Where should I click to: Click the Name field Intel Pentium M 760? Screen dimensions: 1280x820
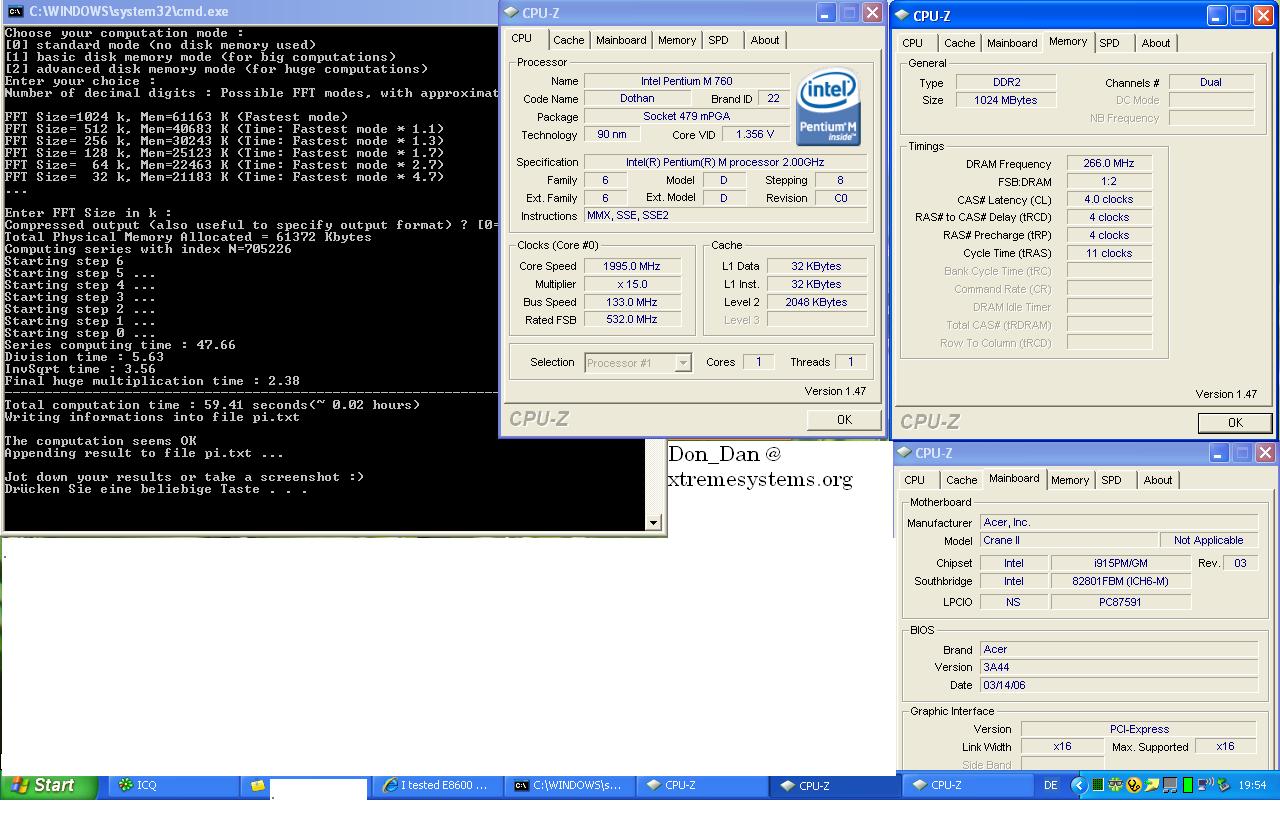point(686,81)
